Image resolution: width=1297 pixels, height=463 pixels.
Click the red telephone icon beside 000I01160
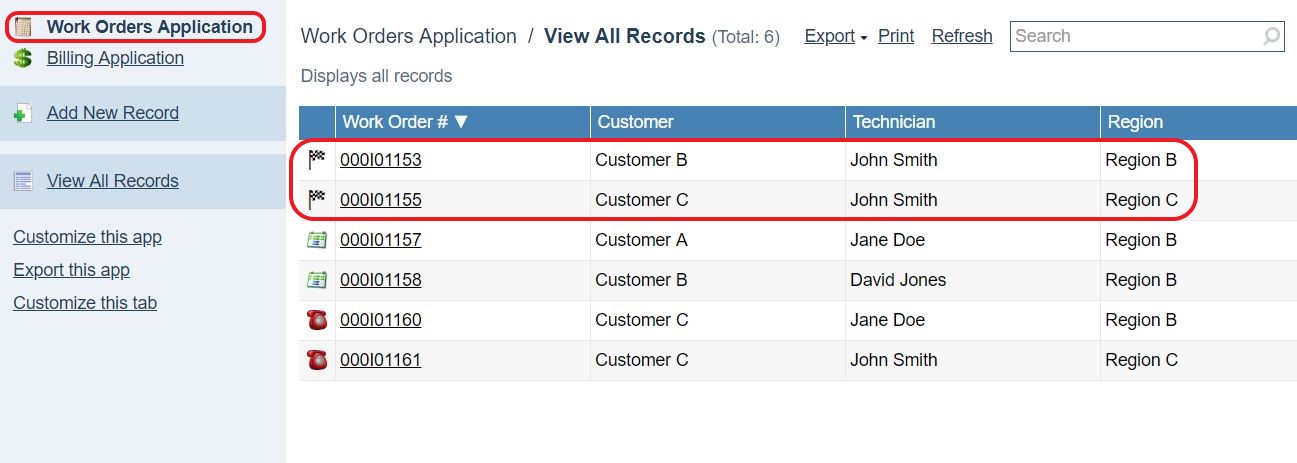tap(317, 320)
